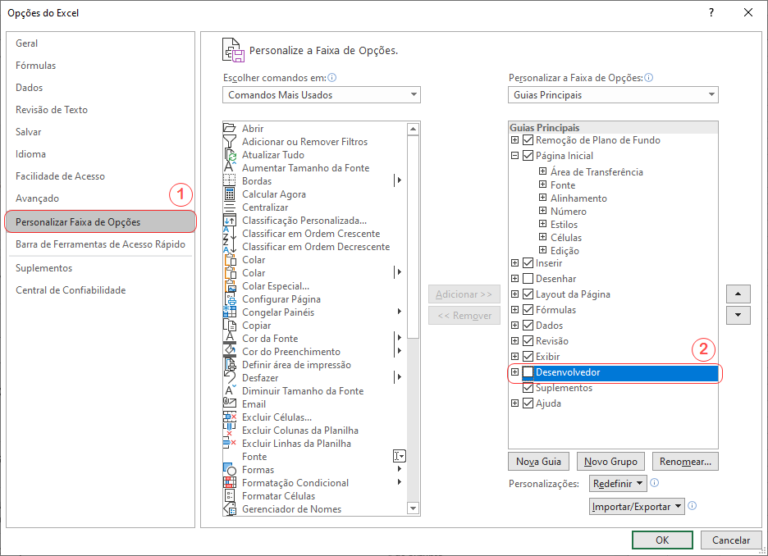Click the Bordas grid icon
The image size is (768, 556).
229,181
